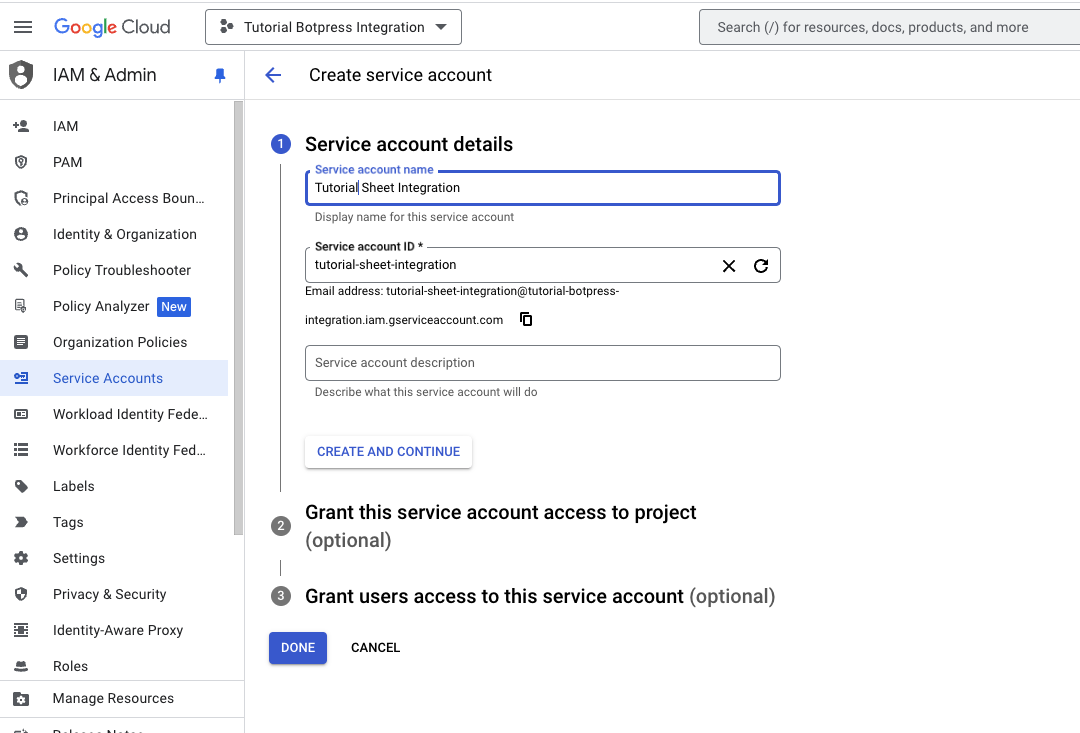
Task: Copy the service account email address
Action: point(526,320)
